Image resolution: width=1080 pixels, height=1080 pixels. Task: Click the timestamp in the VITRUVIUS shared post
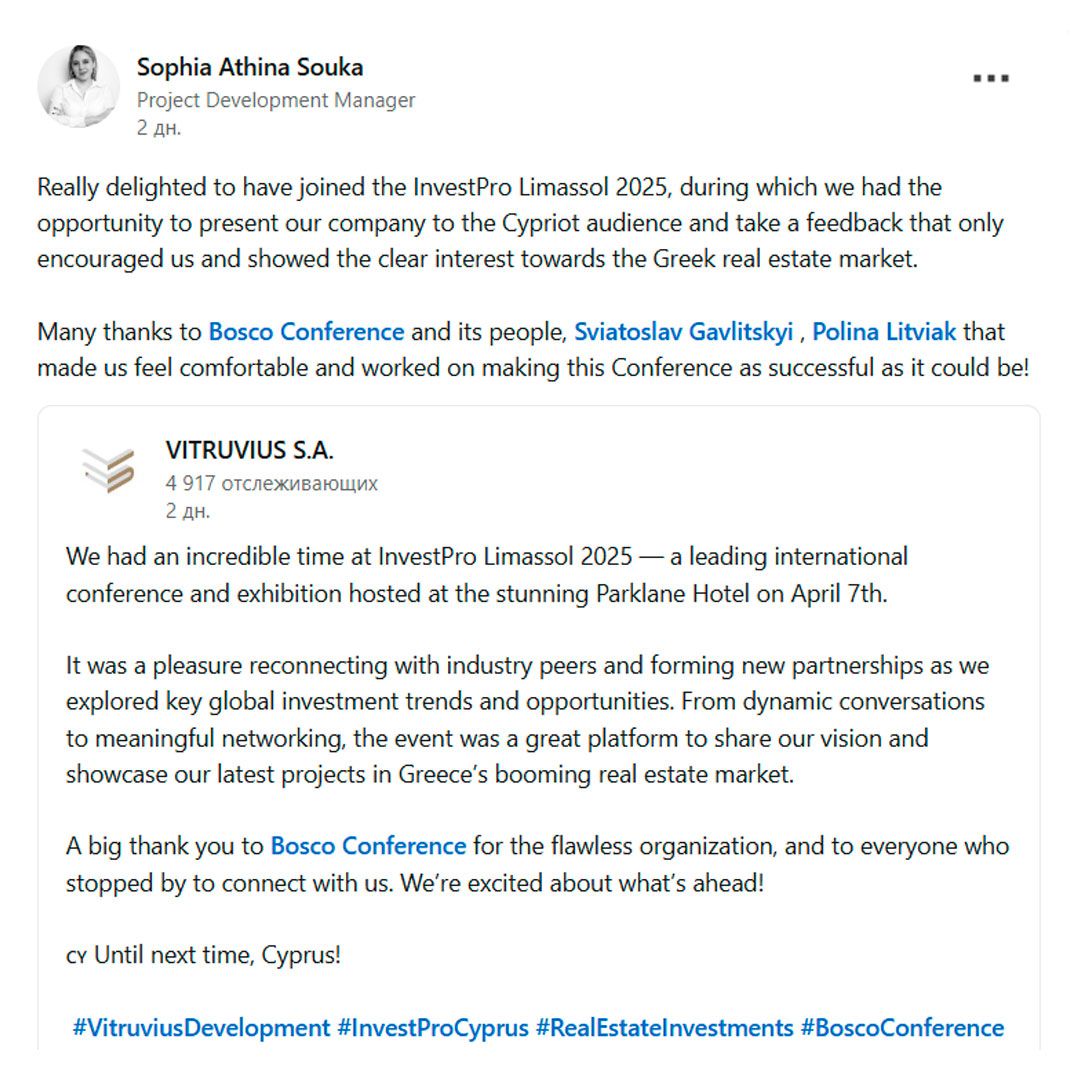click(187, 511)
